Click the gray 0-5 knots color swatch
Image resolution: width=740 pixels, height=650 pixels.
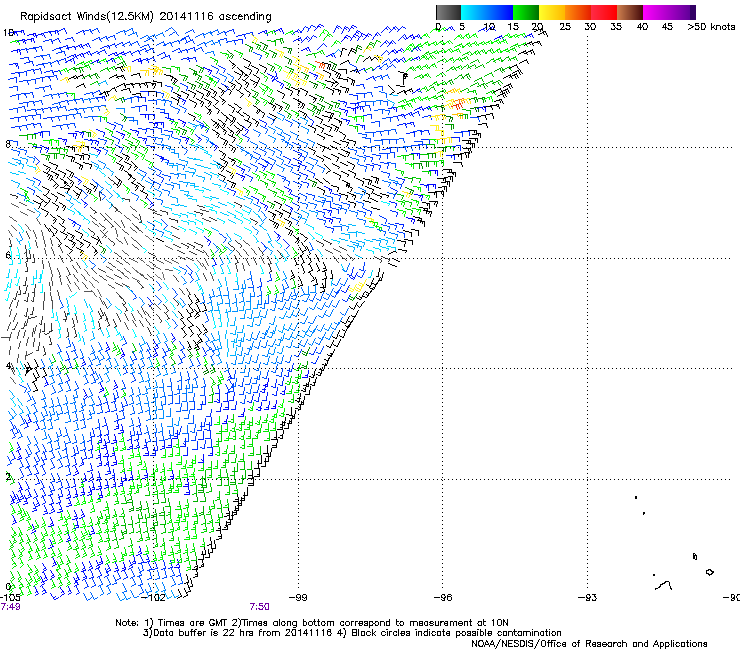(x=448, y=12)
